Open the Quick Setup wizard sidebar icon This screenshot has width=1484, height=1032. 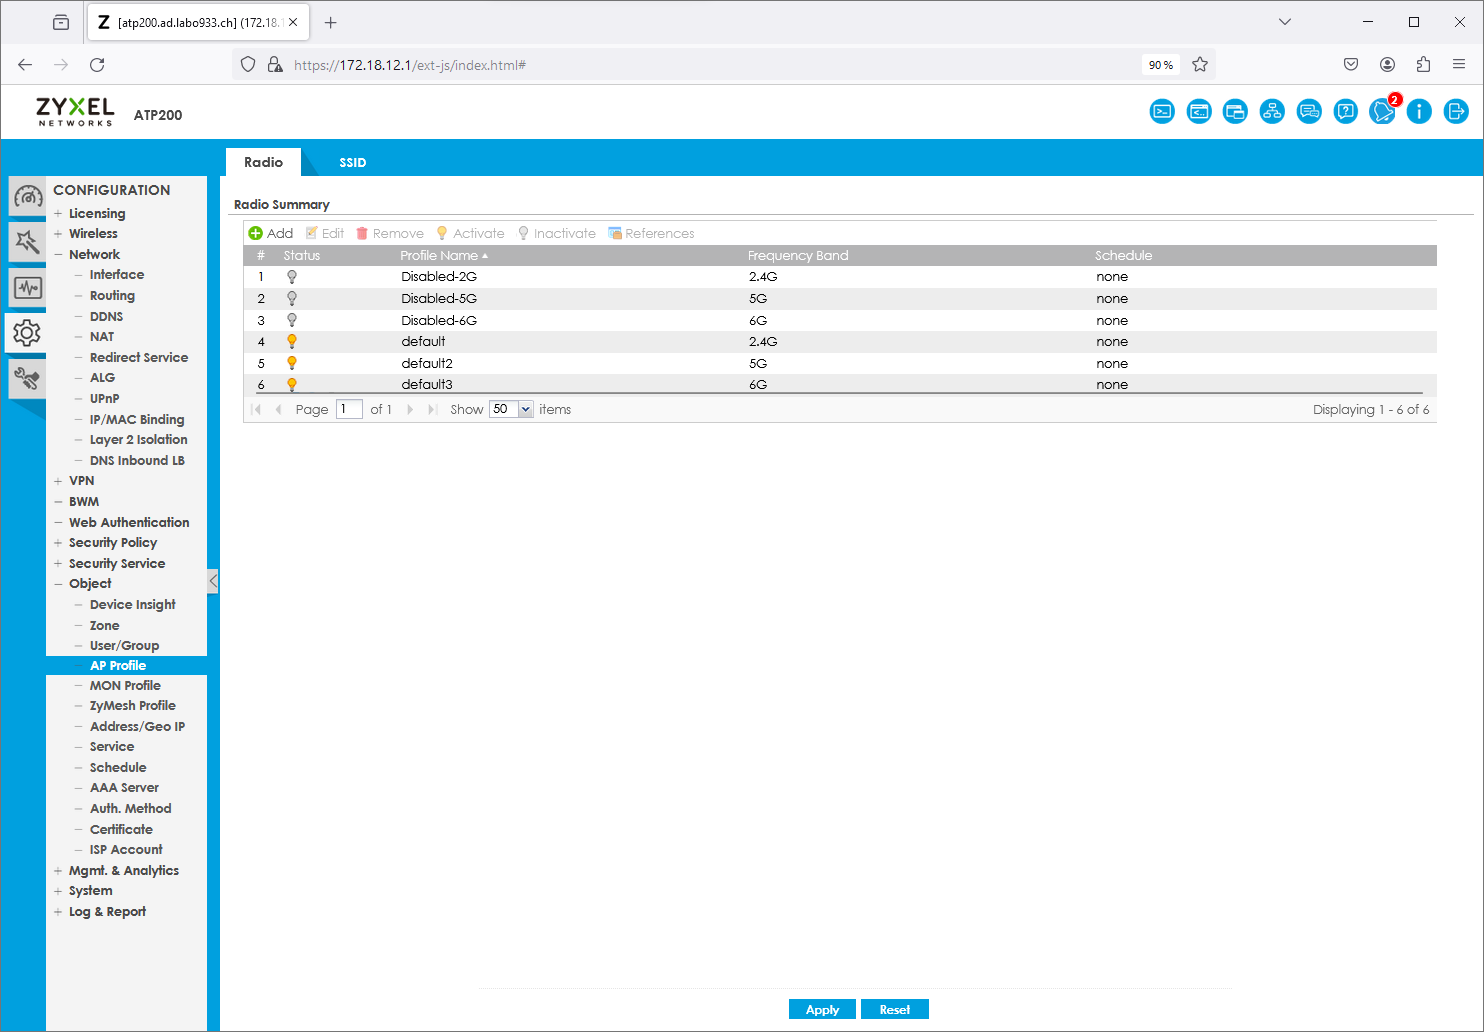coord(27,242)
